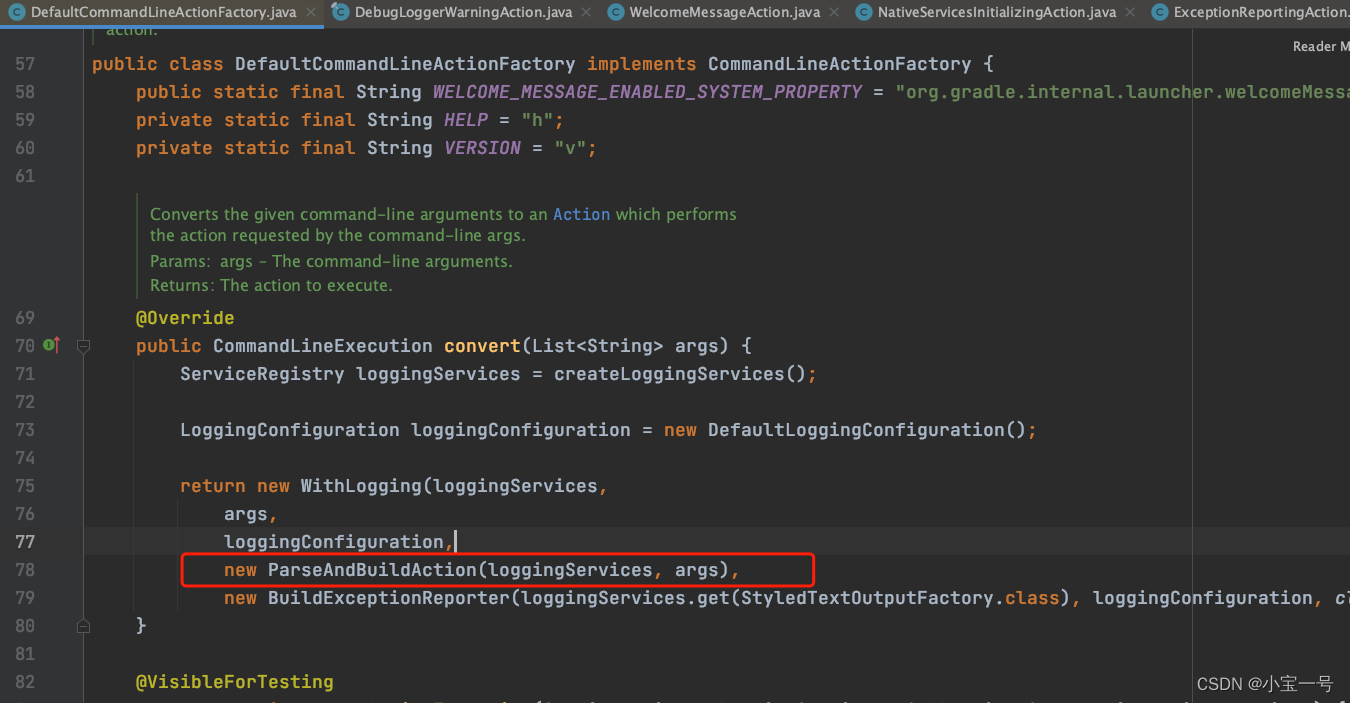Click the WELCOME_MESSAGE_ENABLED_SYSTEM_PROPERTY constant

[647, 92]
